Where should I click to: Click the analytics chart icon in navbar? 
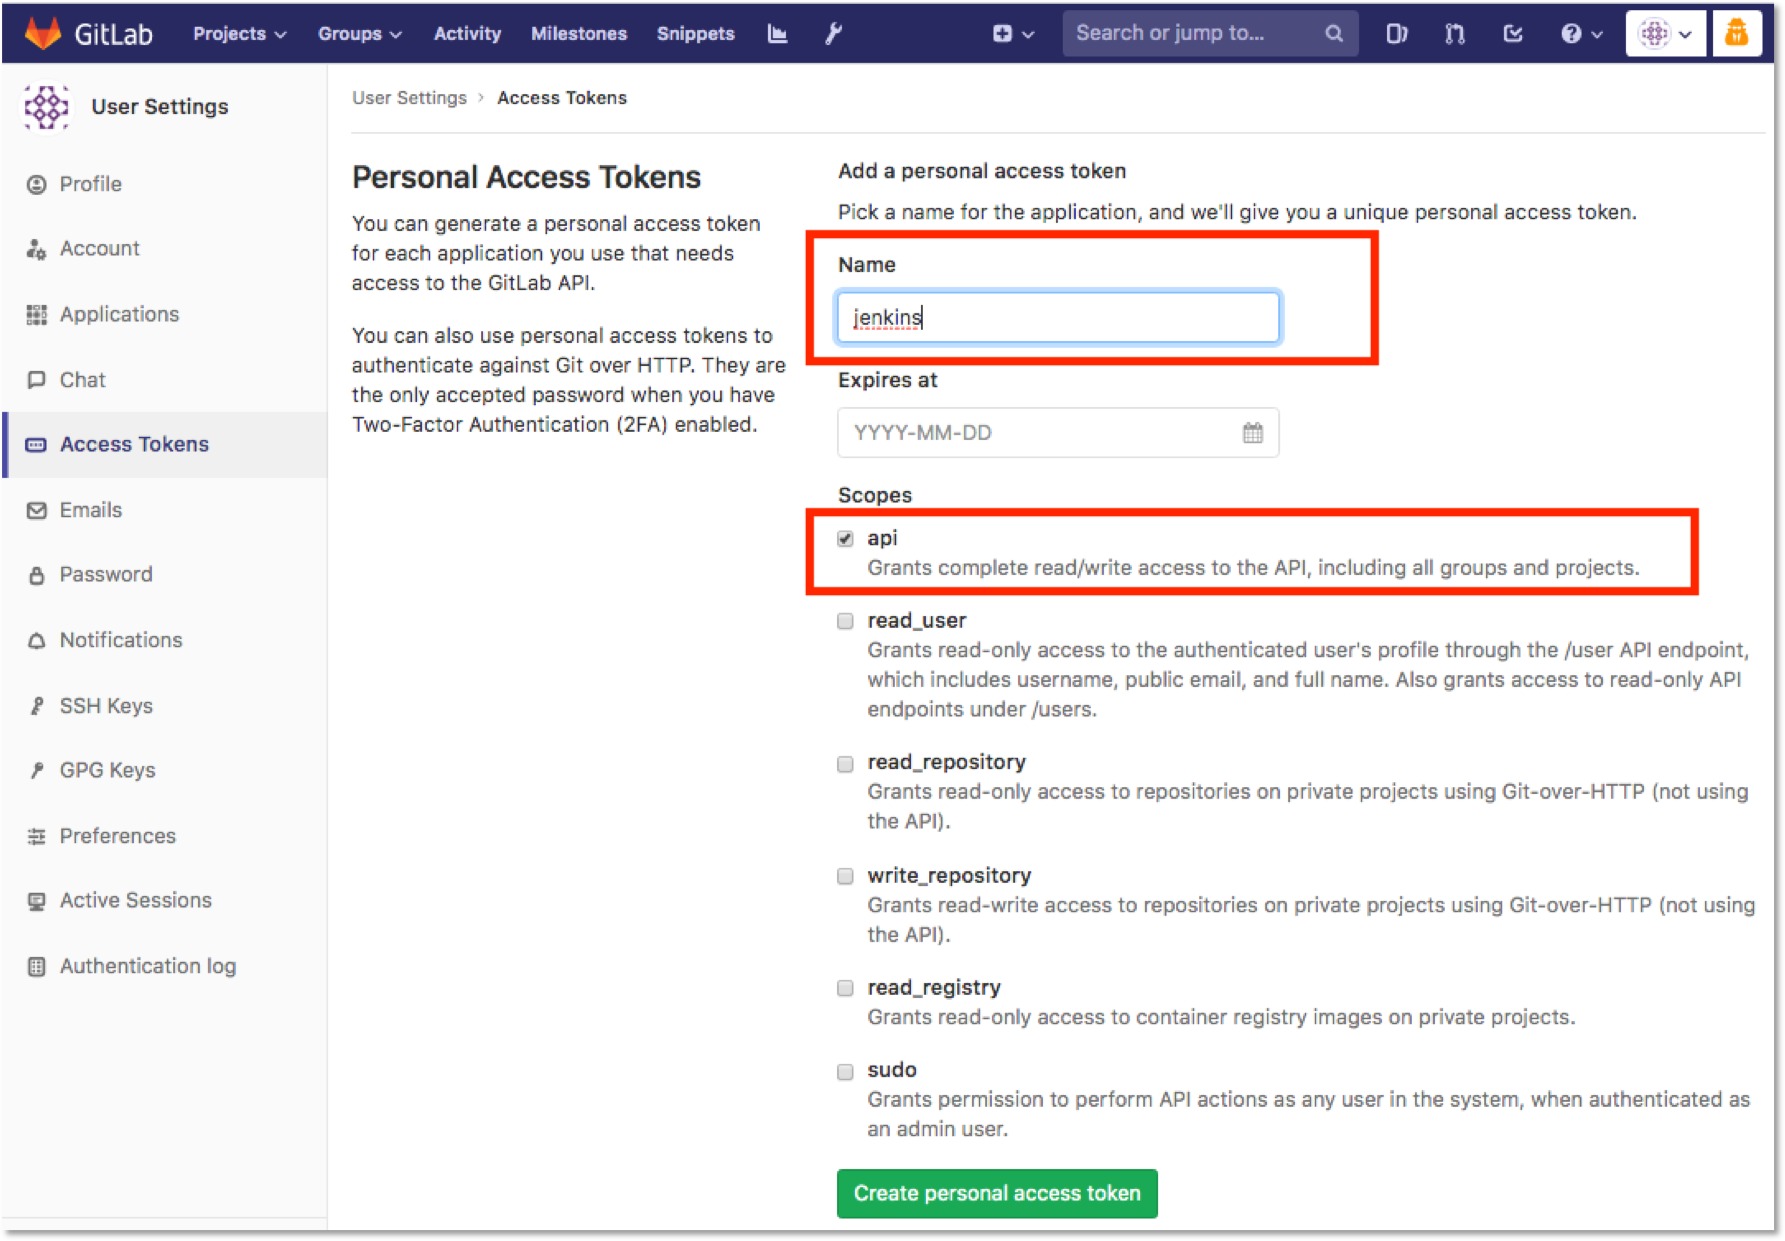pos(778,32)
